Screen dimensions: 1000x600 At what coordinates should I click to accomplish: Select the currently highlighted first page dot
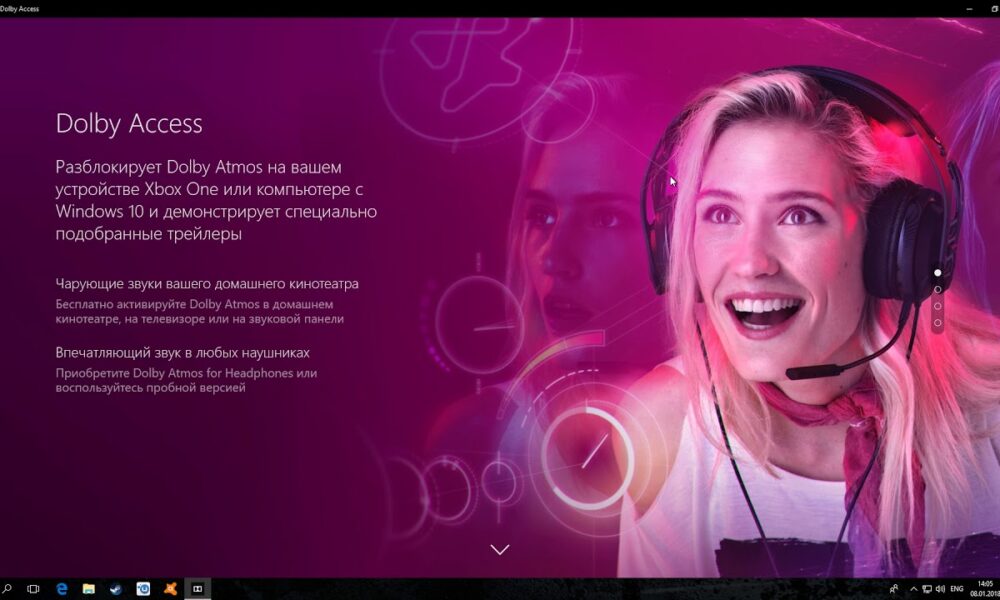pyautogui.click(x=938, y=272)
